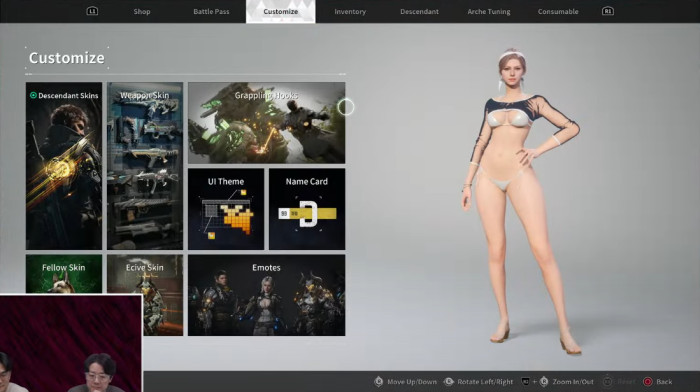Open the Consumable tab
Screen dimensions: 700x392
[558, 12]
